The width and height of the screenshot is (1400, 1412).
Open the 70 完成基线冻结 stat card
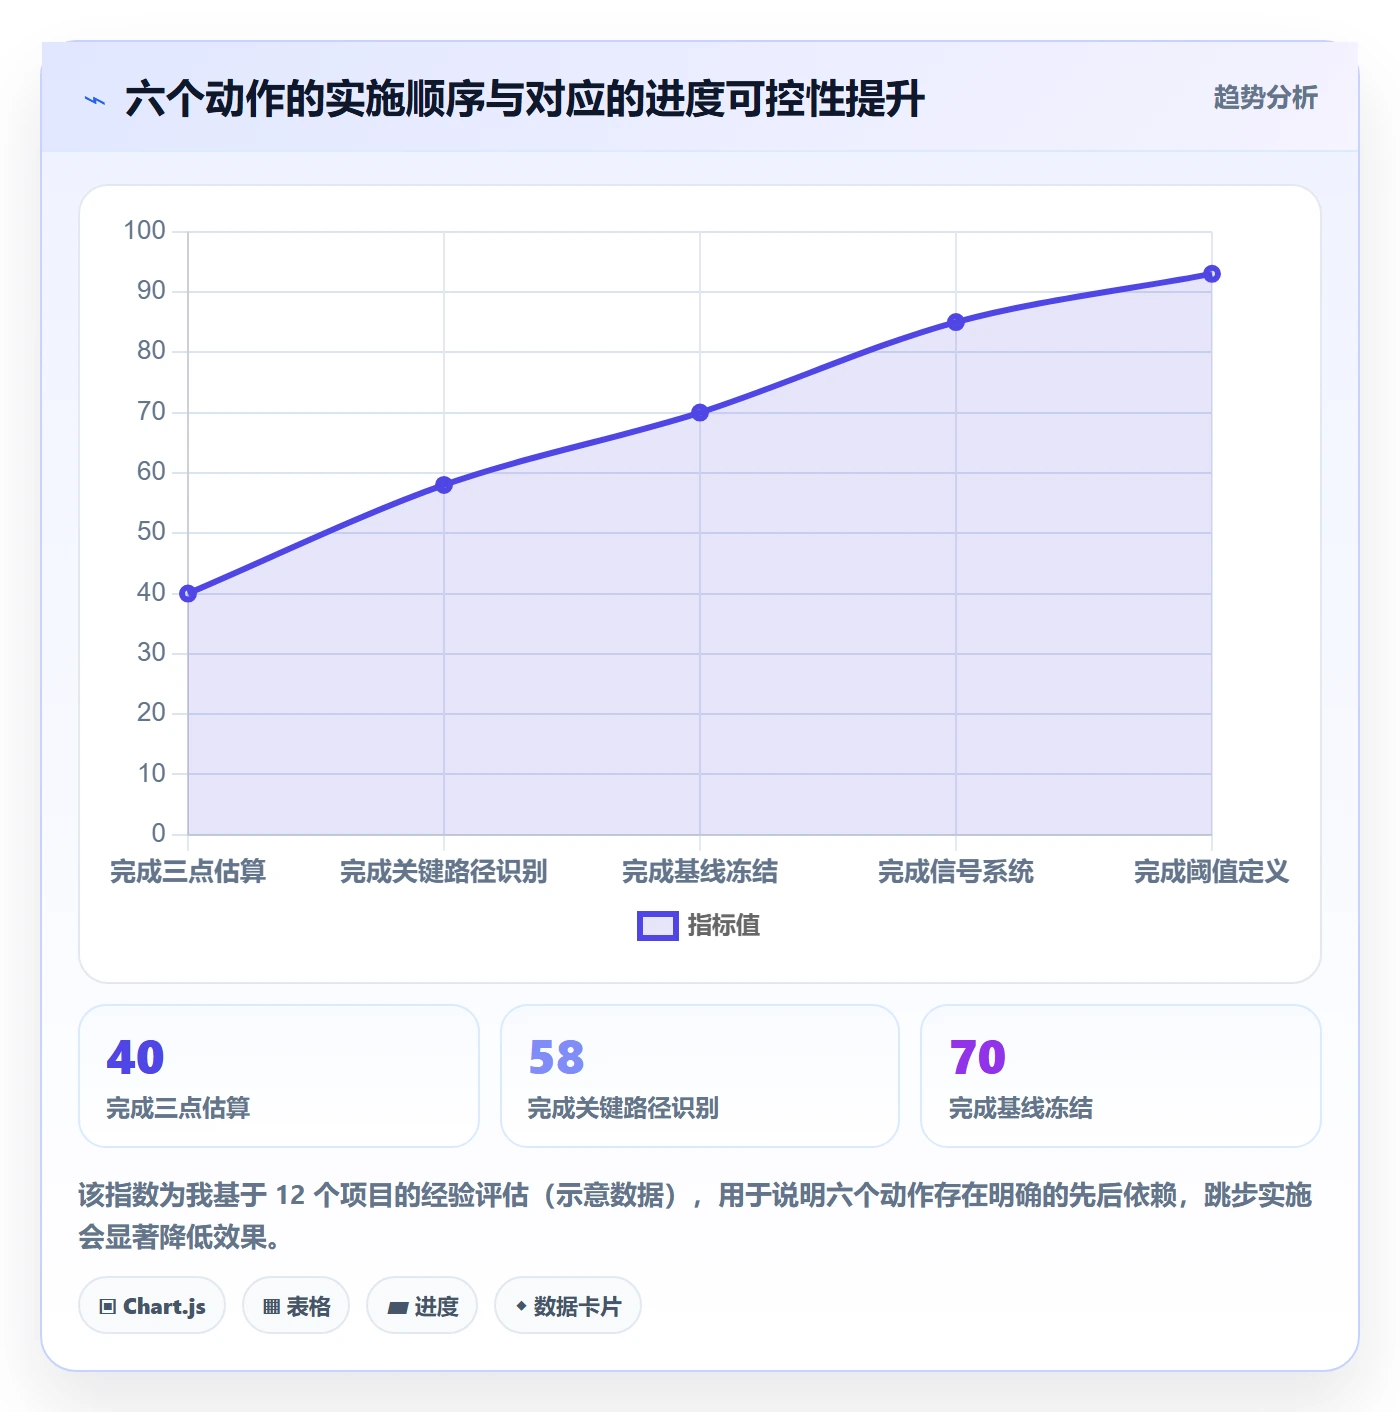(x=1121, y=1076)
